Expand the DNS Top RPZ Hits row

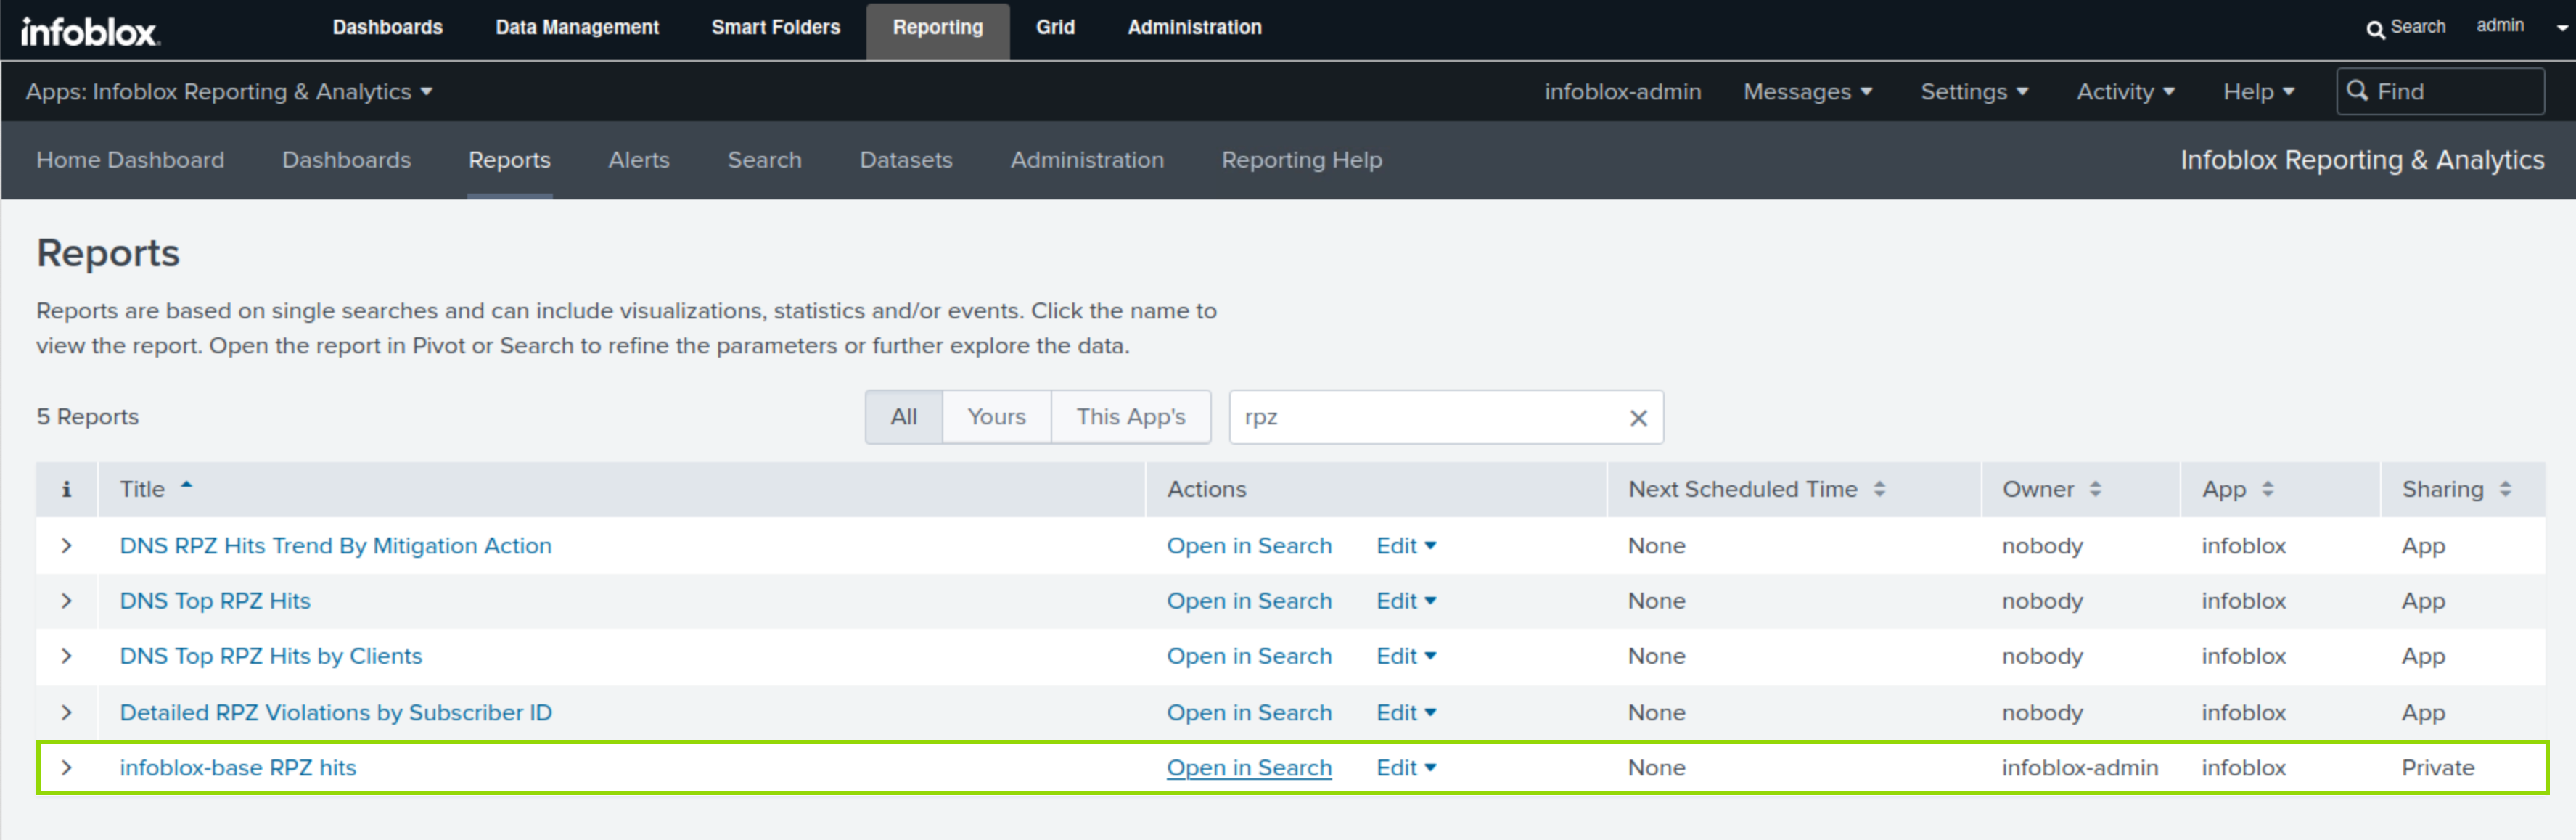66,601
